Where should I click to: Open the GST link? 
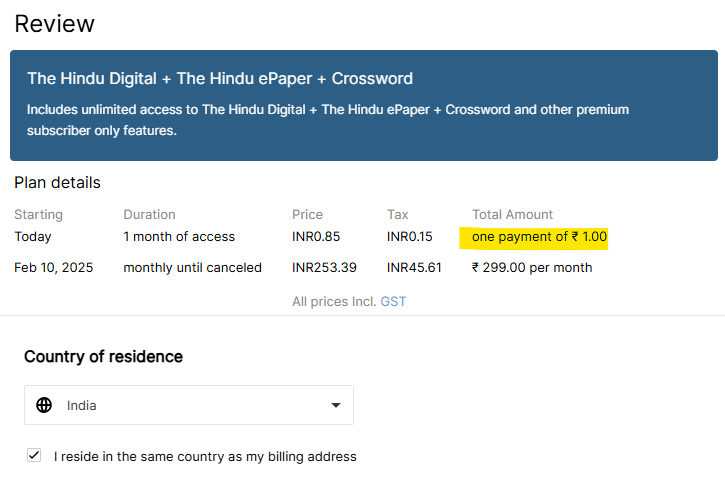point(393,301)
